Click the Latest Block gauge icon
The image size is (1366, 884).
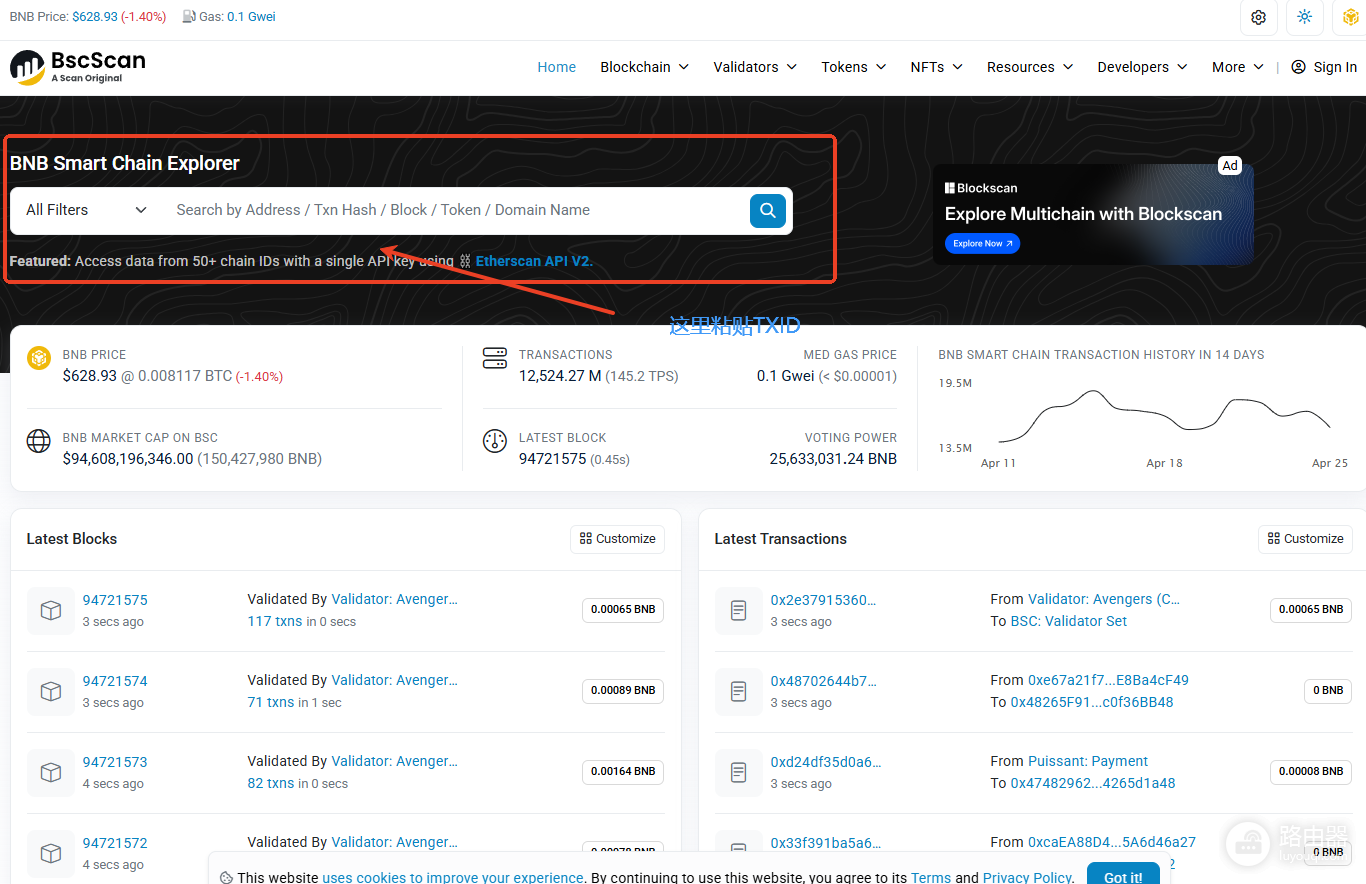[495, 441]
